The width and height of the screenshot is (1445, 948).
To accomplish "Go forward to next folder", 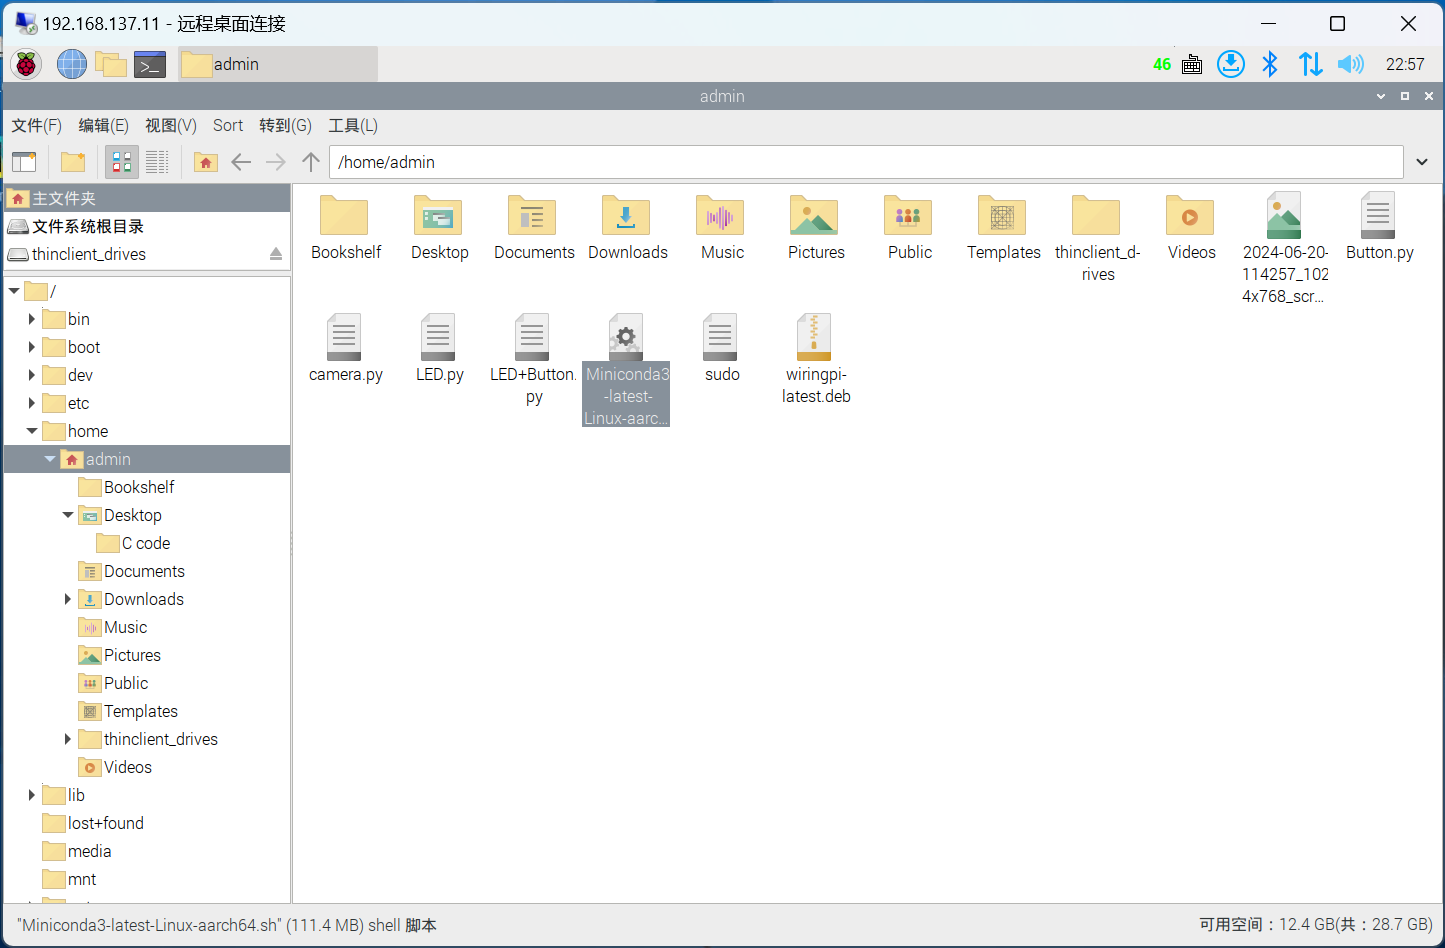I will tap(276, 162).
